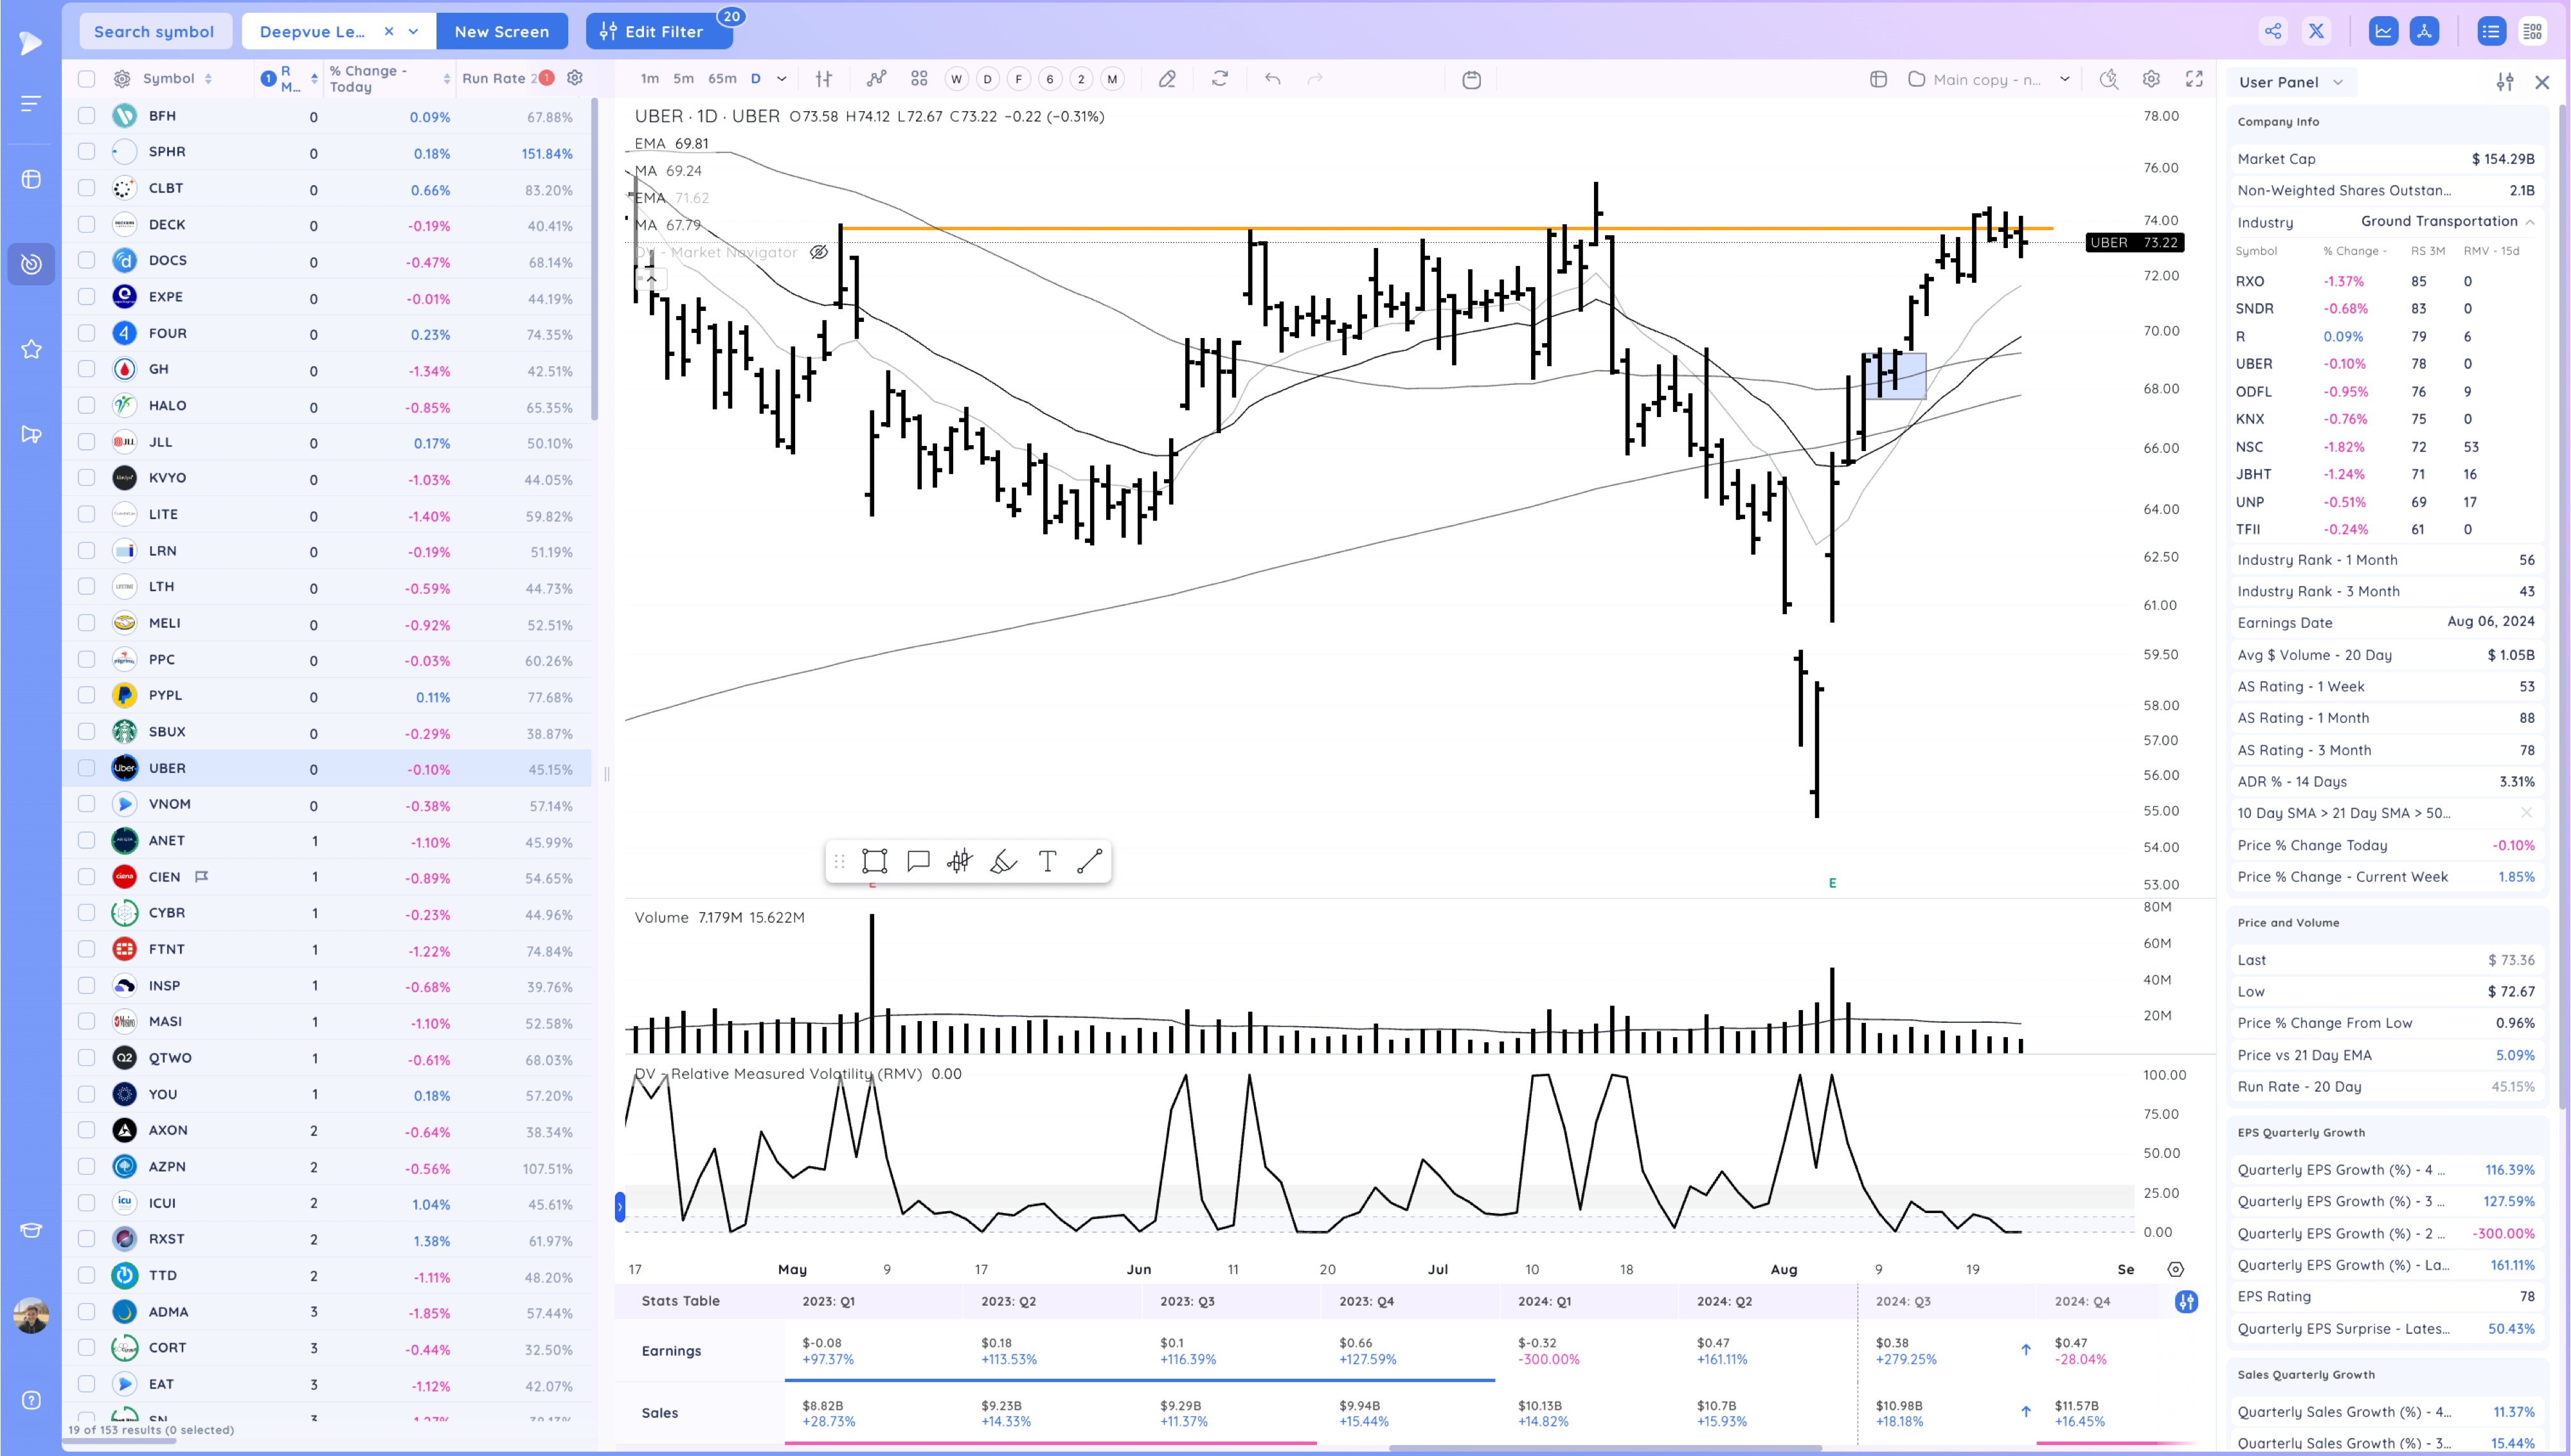This screenshot has width=2571, height=1456.
Task: Click the refresh chart icon
Action: click(1220, 79)
